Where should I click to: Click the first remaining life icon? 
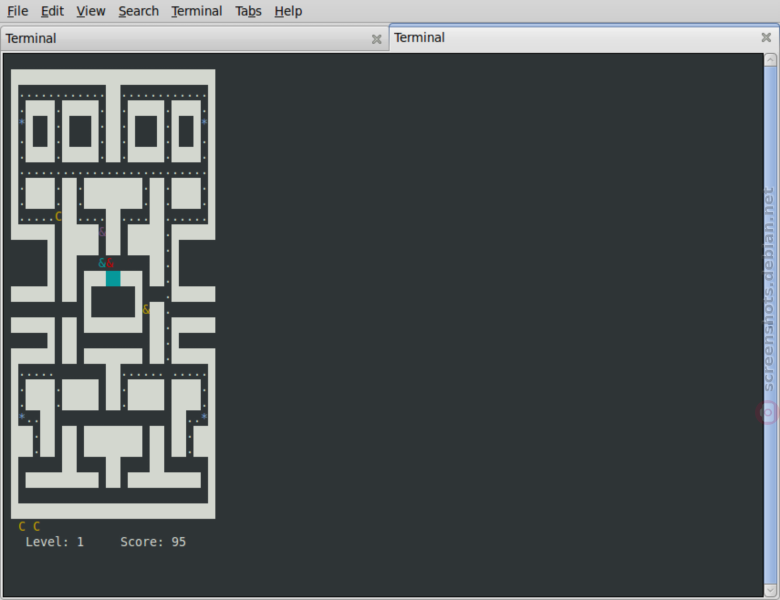(x=22, y=526)
